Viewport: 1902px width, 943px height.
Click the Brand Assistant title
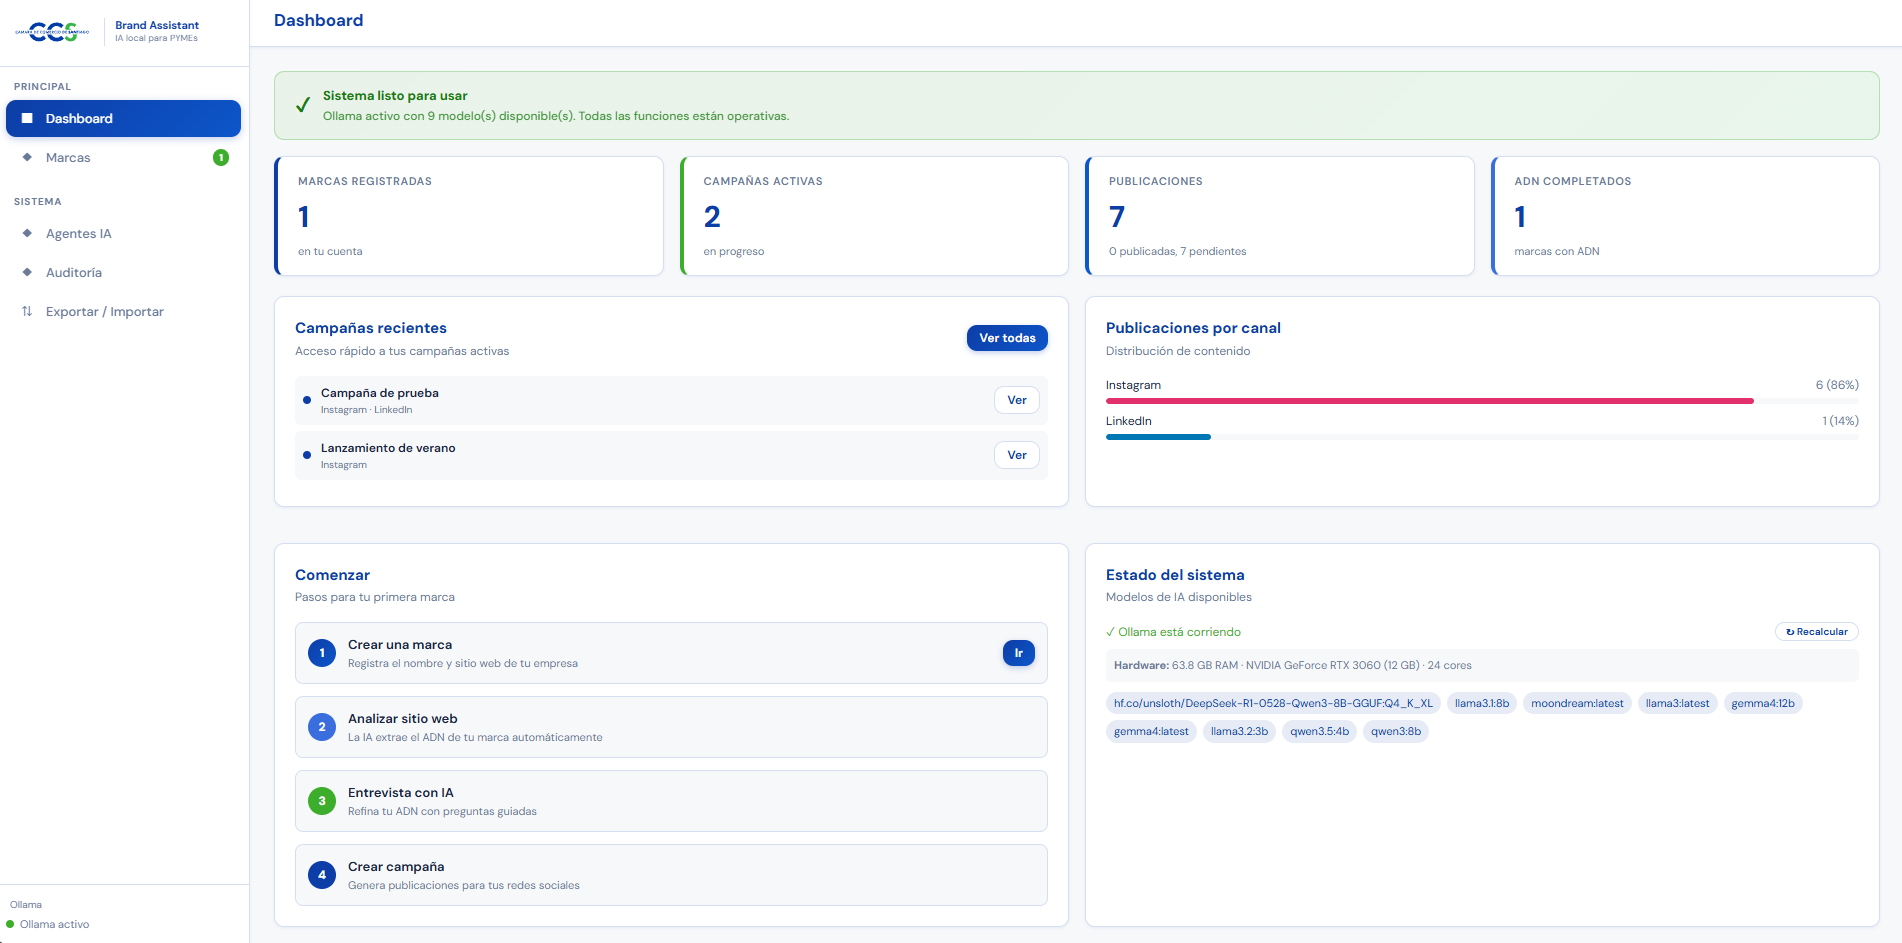[157, 25]
